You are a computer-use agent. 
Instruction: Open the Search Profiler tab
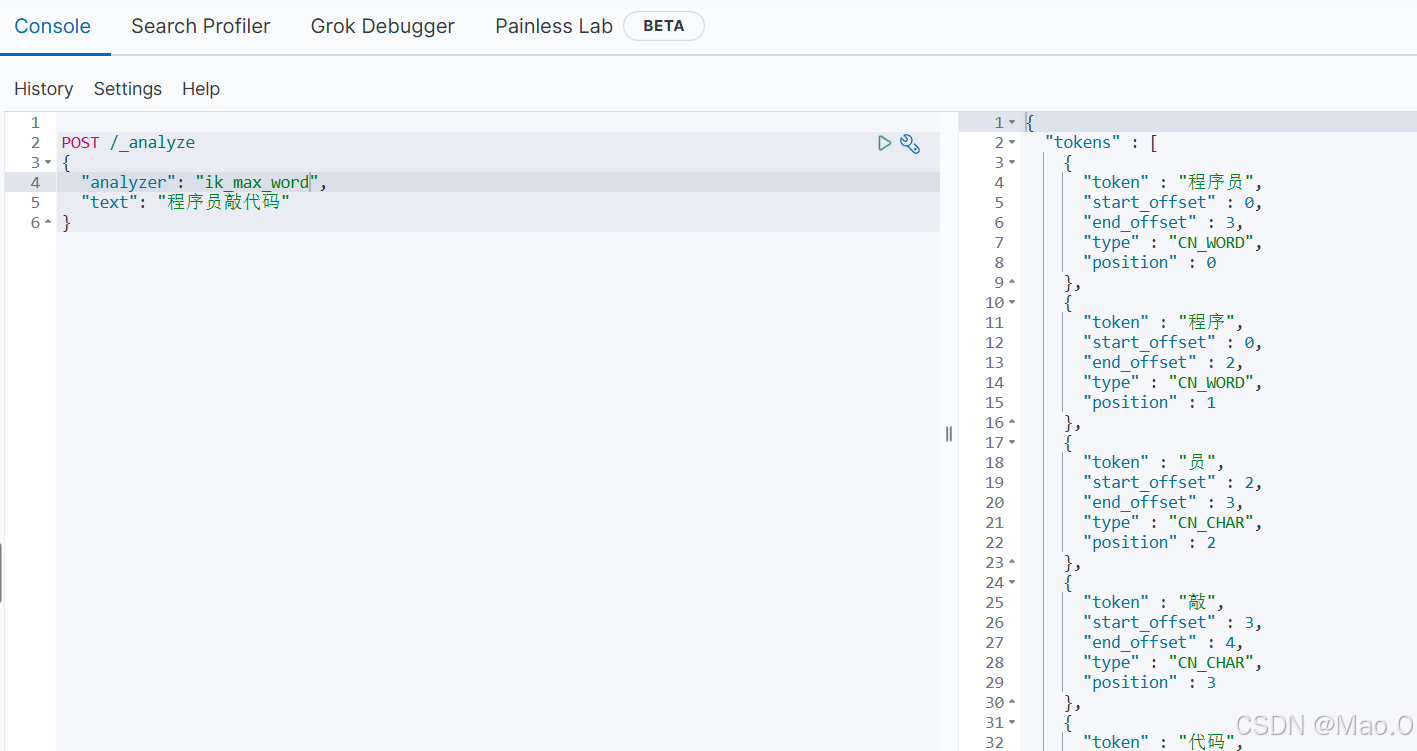click(201, 26)
